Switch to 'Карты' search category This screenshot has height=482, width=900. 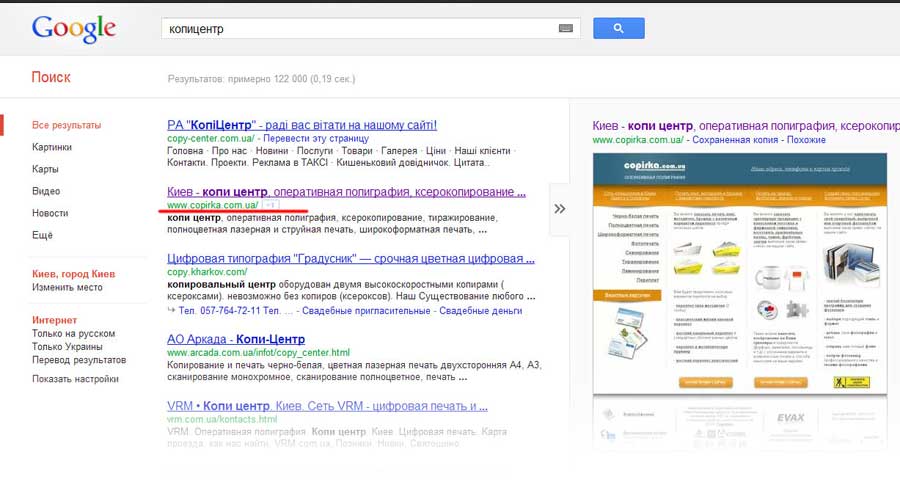(x=45, y=169)
